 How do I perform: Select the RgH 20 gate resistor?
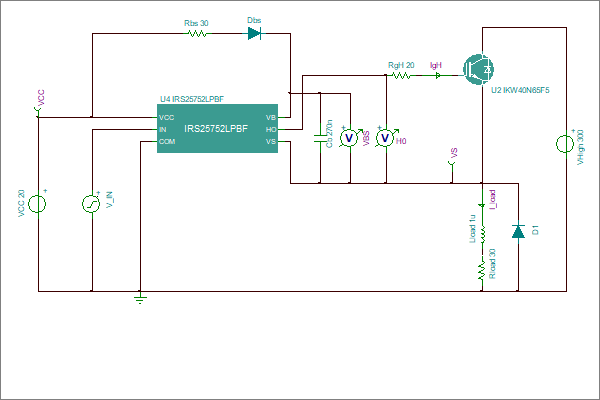click(x=401, y=76)
